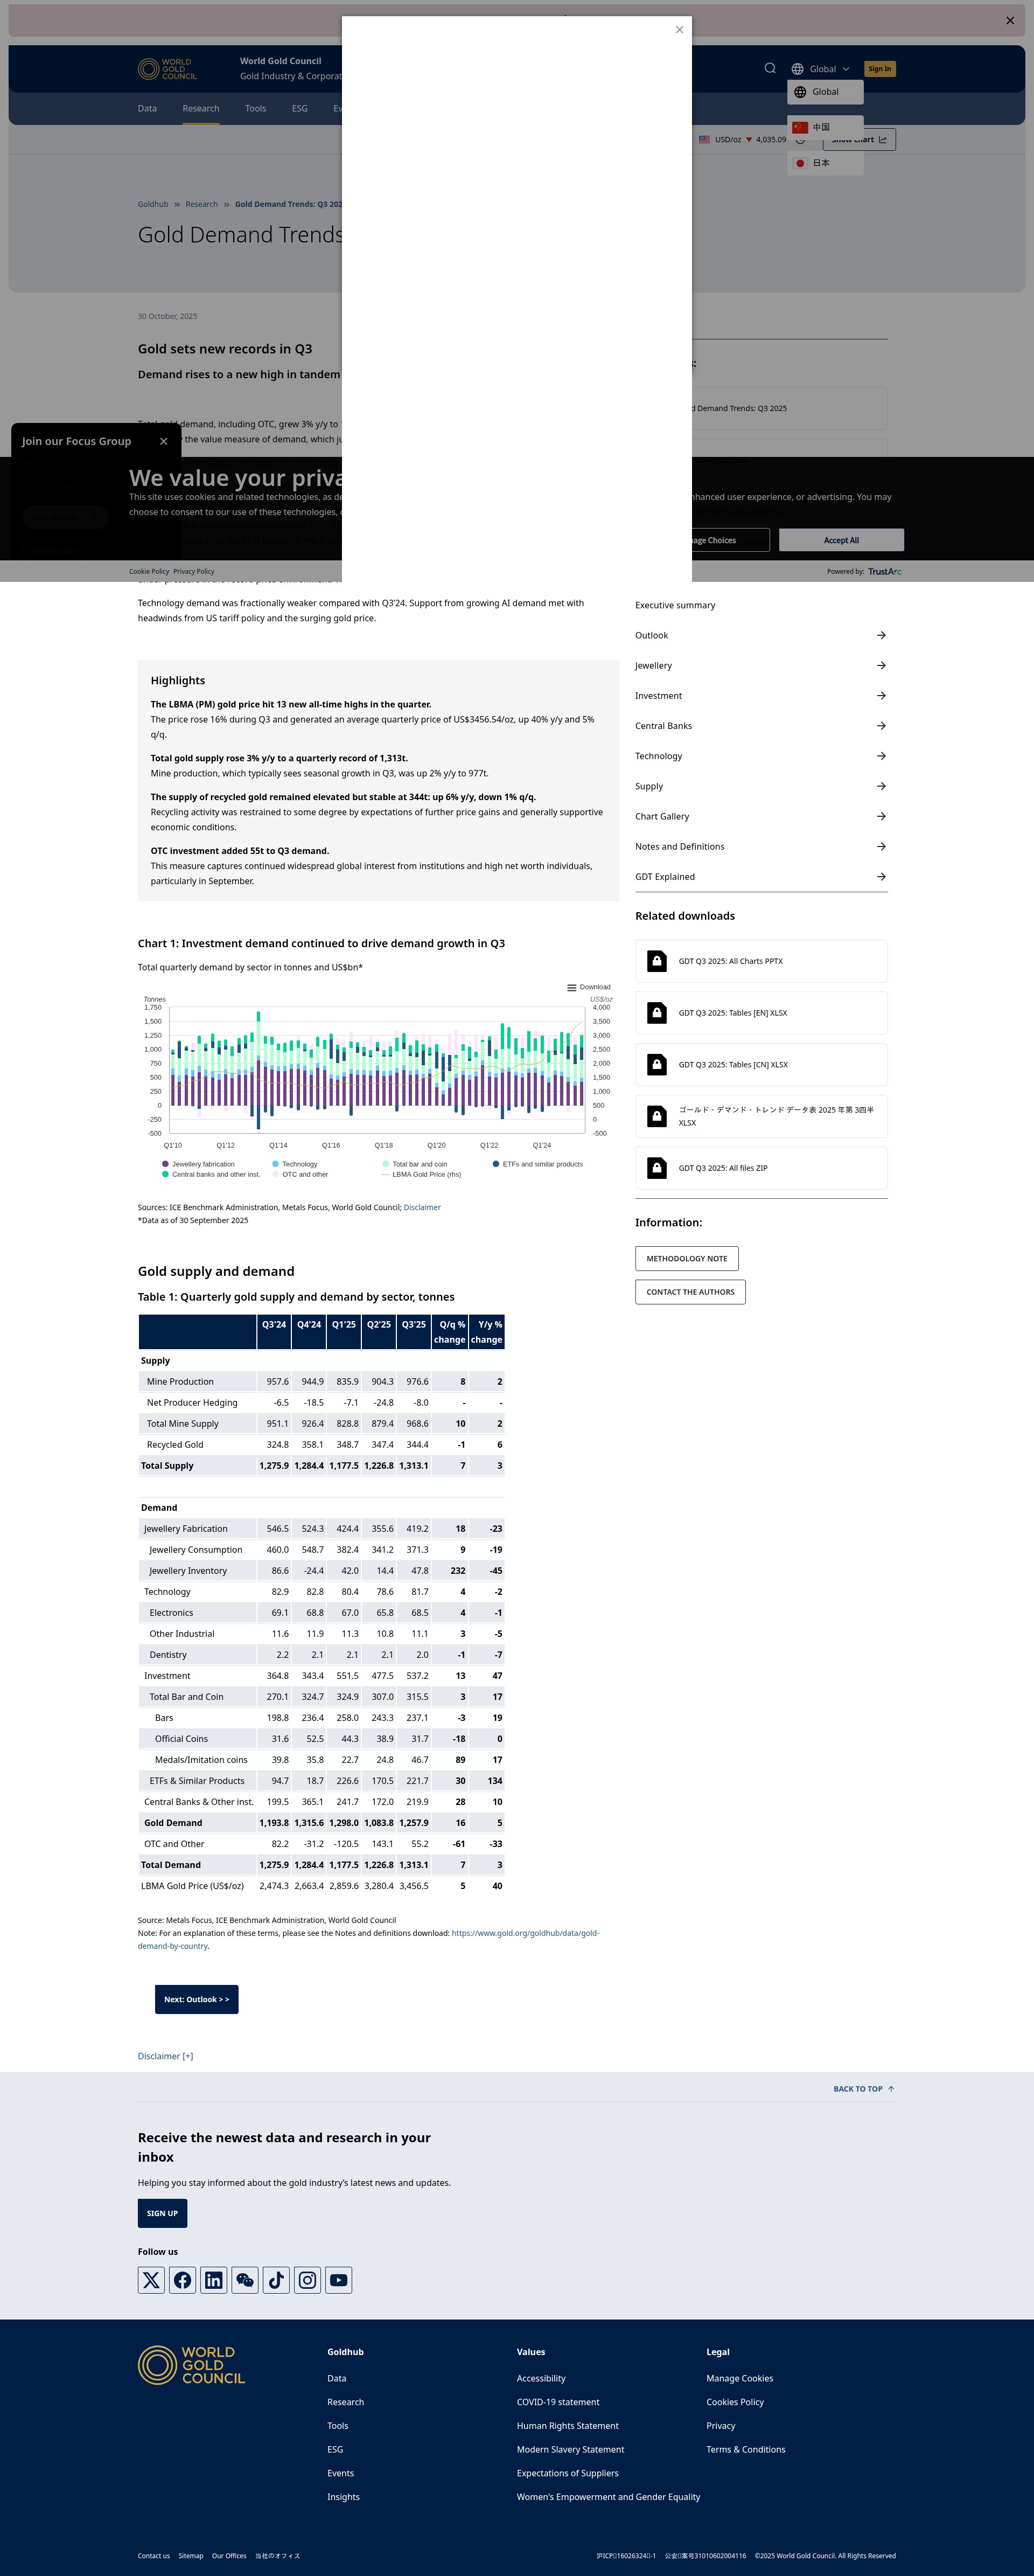Open the Global language dropdown
The image size is (1034, 2576).
tap(820, 69)
